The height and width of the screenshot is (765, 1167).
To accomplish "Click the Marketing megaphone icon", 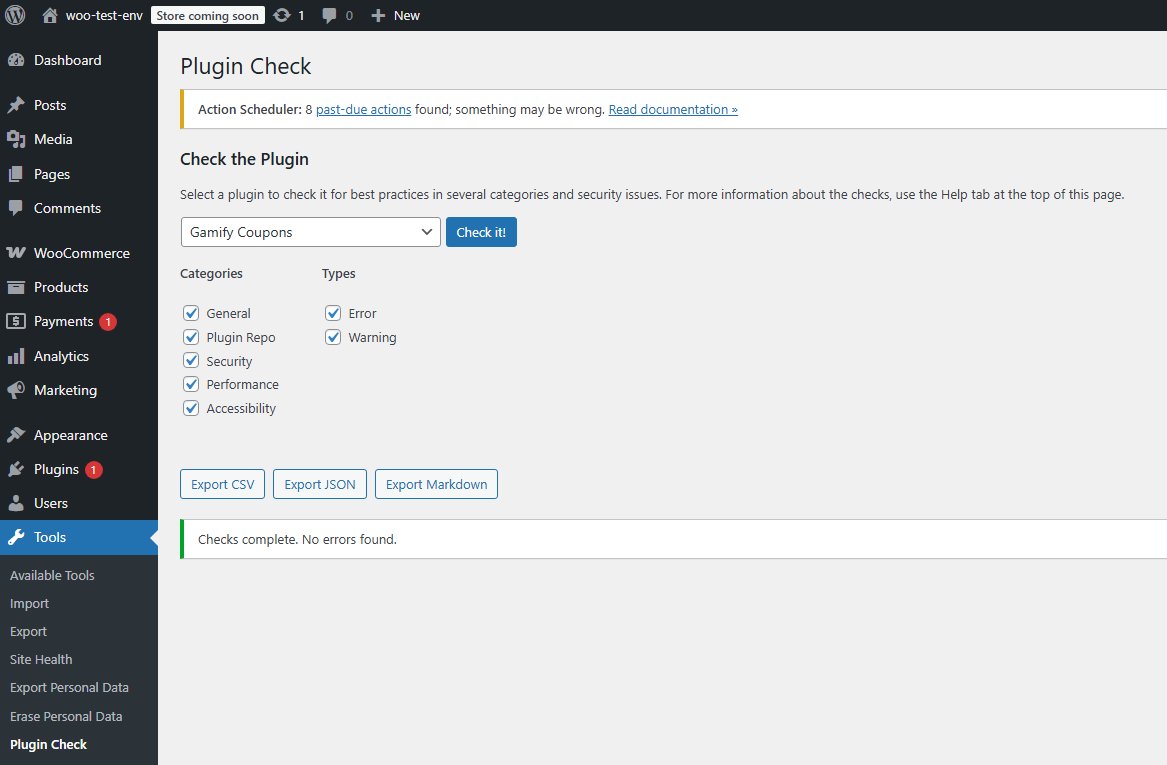I will [x=16, y=390].
